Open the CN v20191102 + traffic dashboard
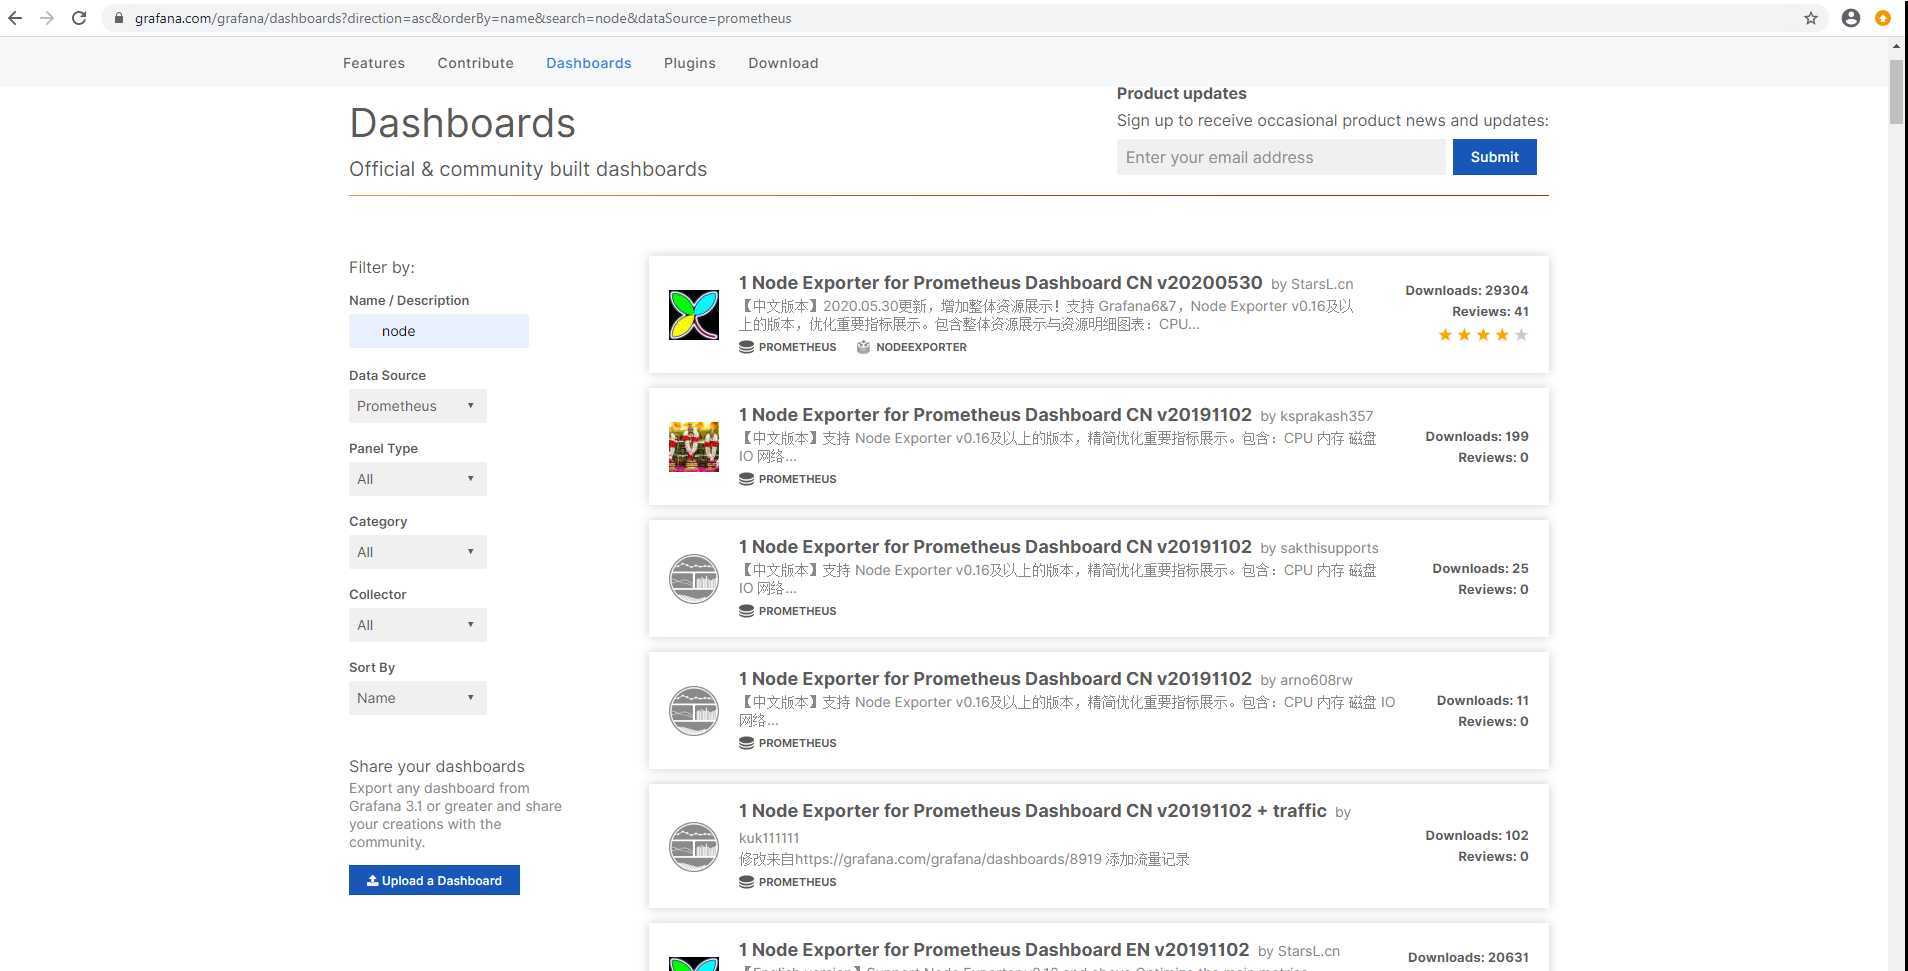Screen dimensions: 1908x971 pos(1033,811)
